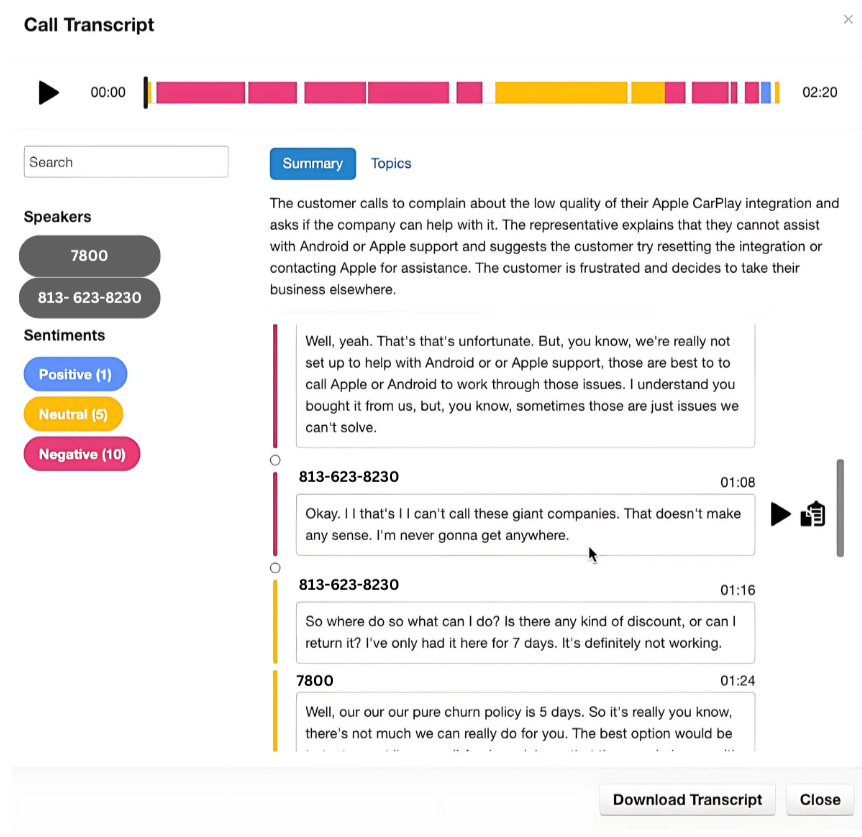Close the Call Transcript dialog with X
The height and width of the screenshot is (837, 862).
click(848, 20)
